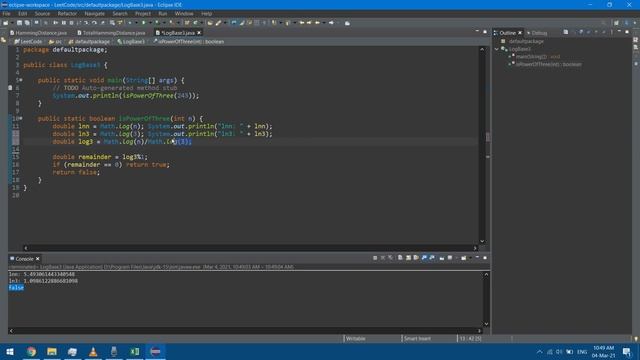
Task: Open the VLC player from taskbar
Action: (x=93, y=352)
